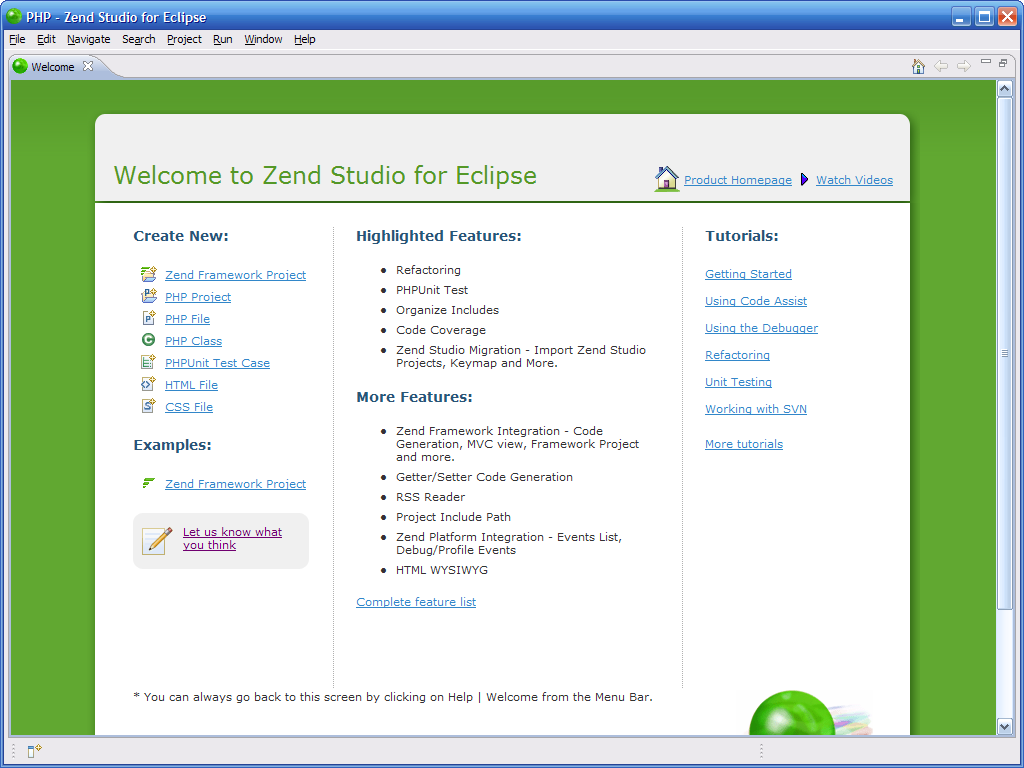The image size is (1024, 768).
Task: Click the house icon beside Product Homepage
Action: point(667,179)
